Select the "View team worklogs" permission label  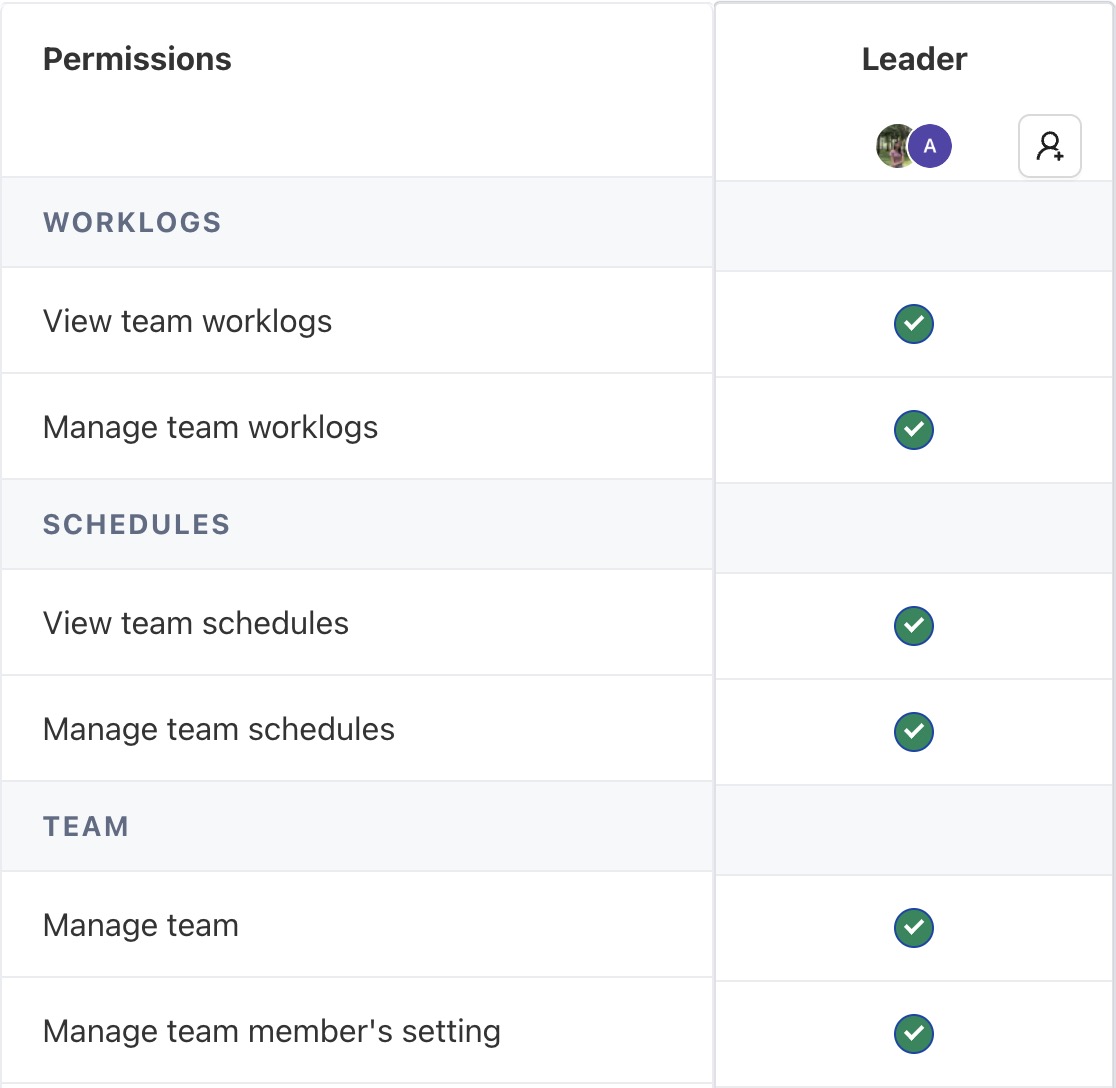point(187,322)
